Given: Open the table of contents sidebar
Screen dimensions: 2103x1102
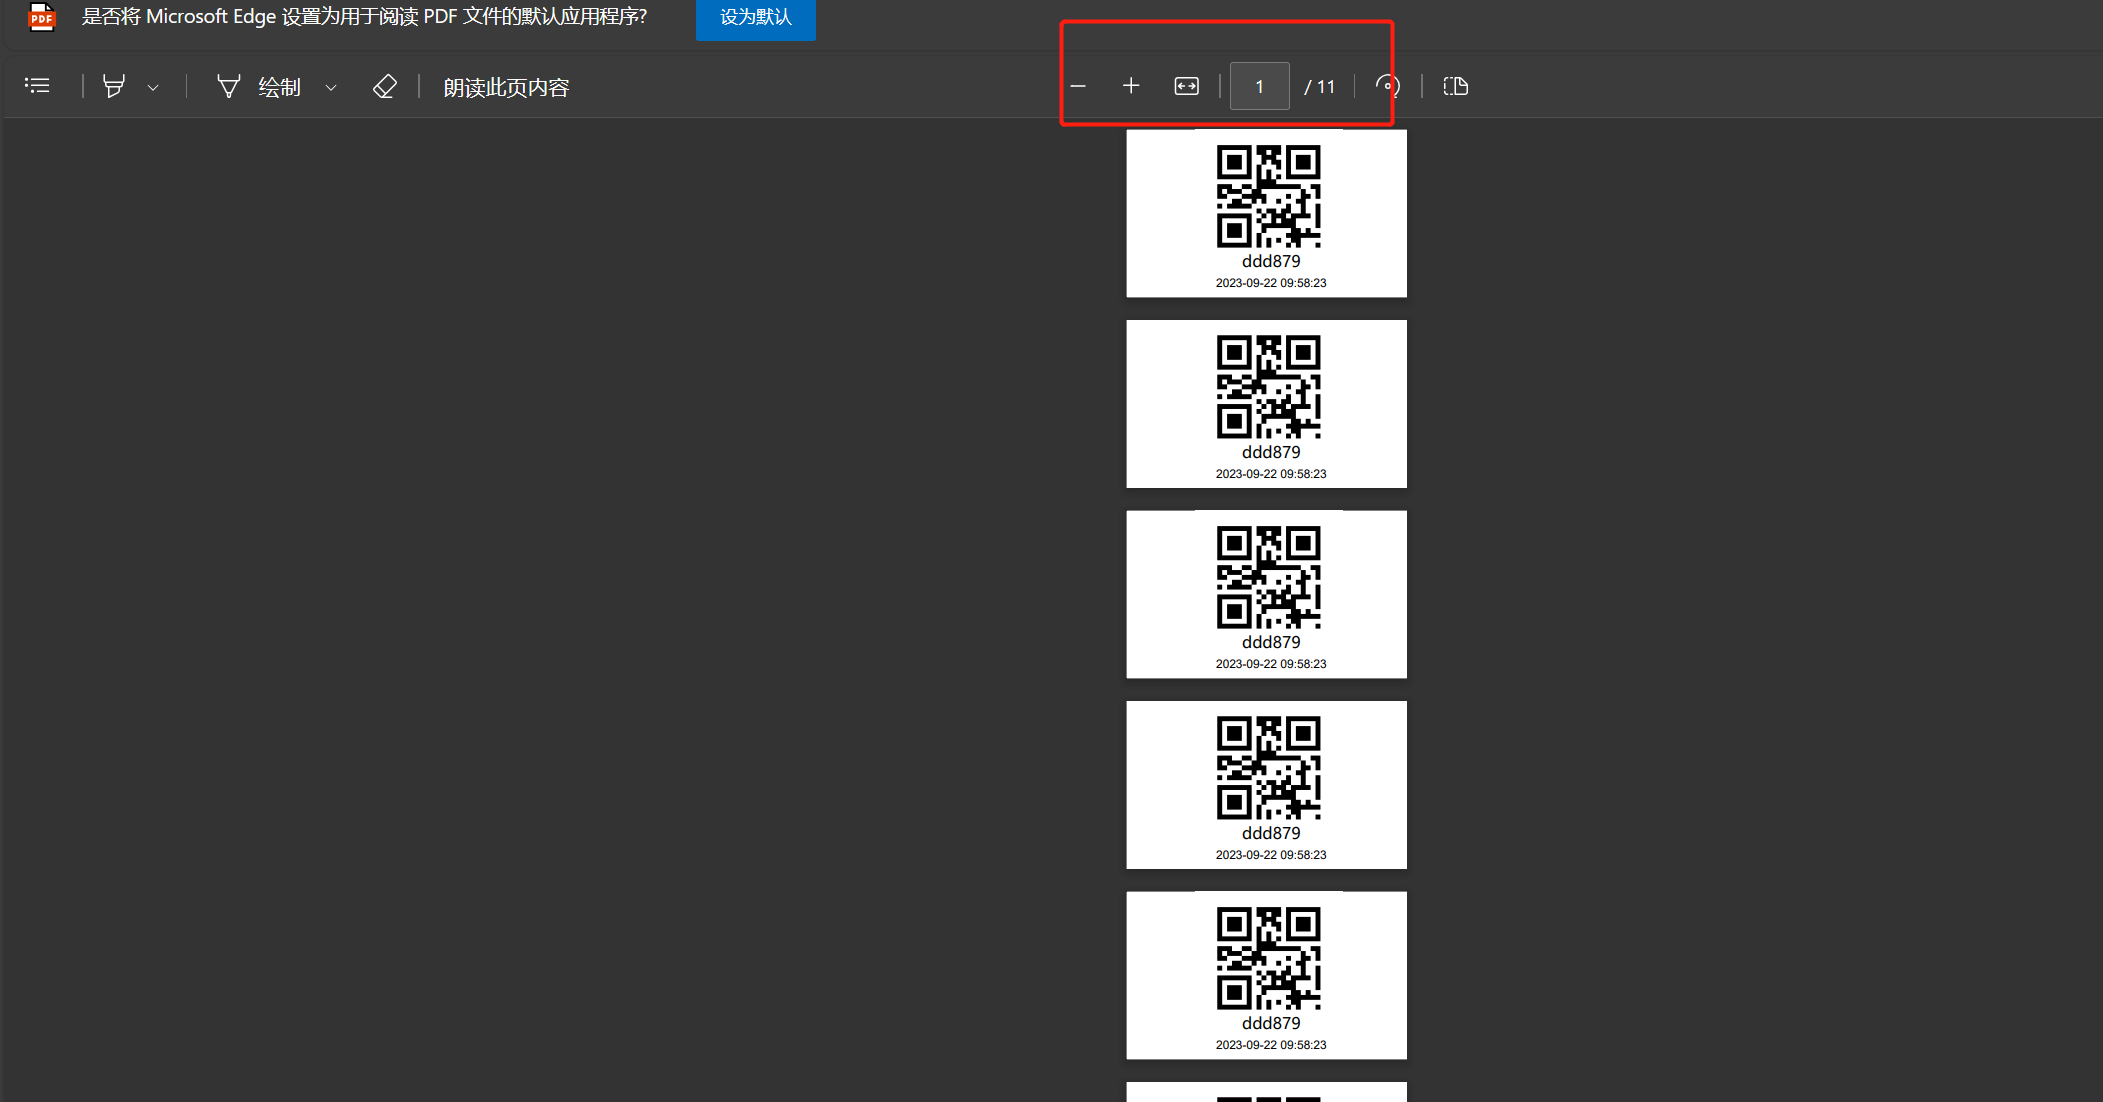Looking at the screenshot, I should tap(37, 86).
